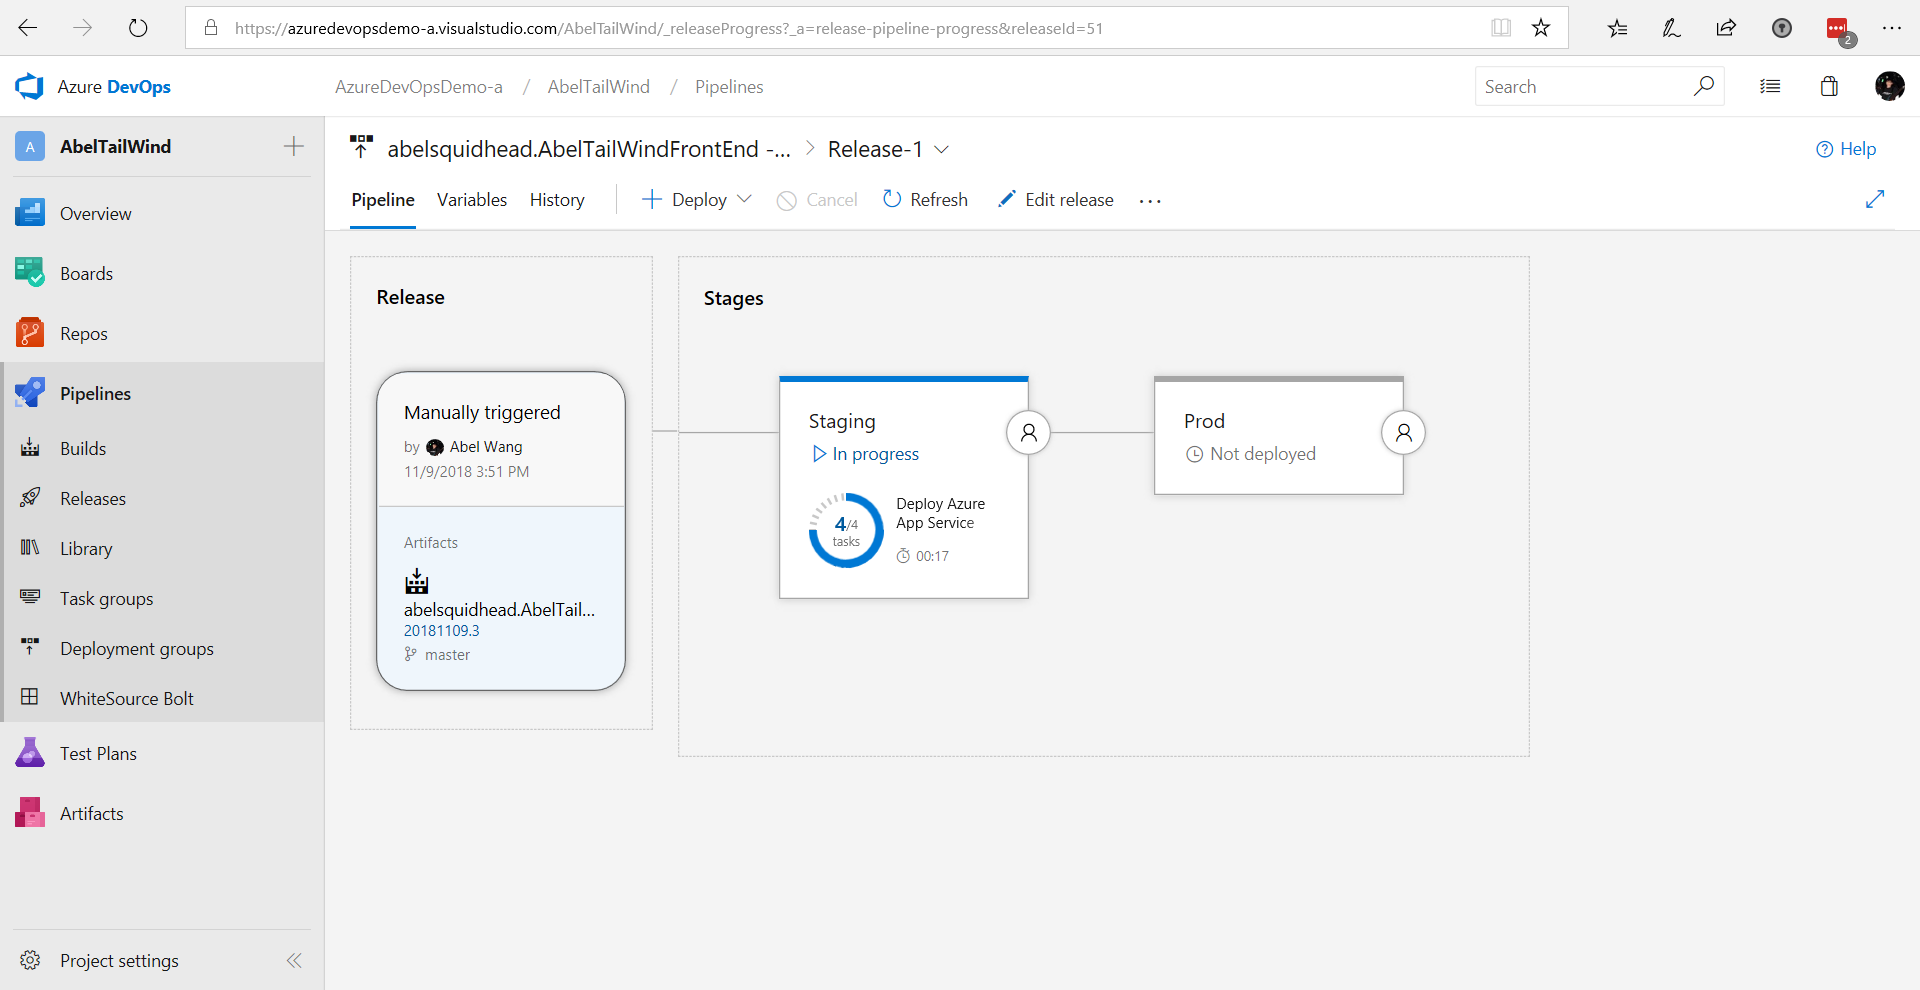Open browser share icon
The image size is (1920, 990).
point(1726,28)
